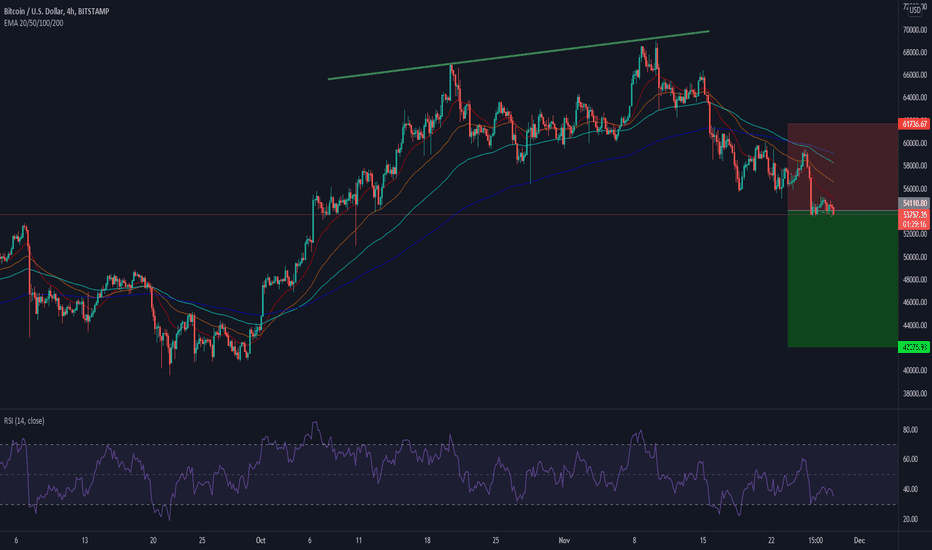
Task: Click the Dec label on the time axis
Action: click(x=859, y=540)
